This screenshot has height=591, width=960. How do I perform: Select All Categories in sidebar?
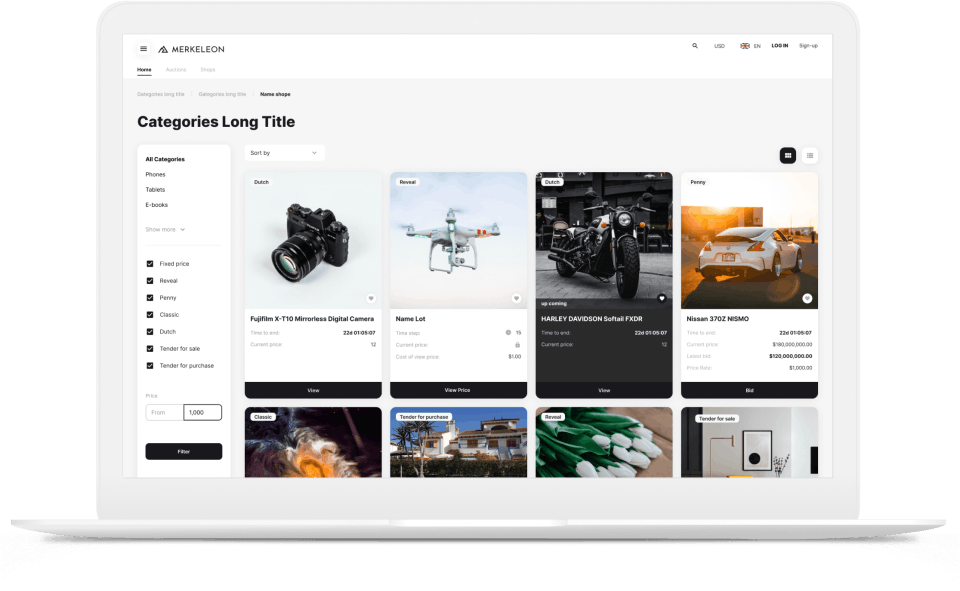point(165,159)
